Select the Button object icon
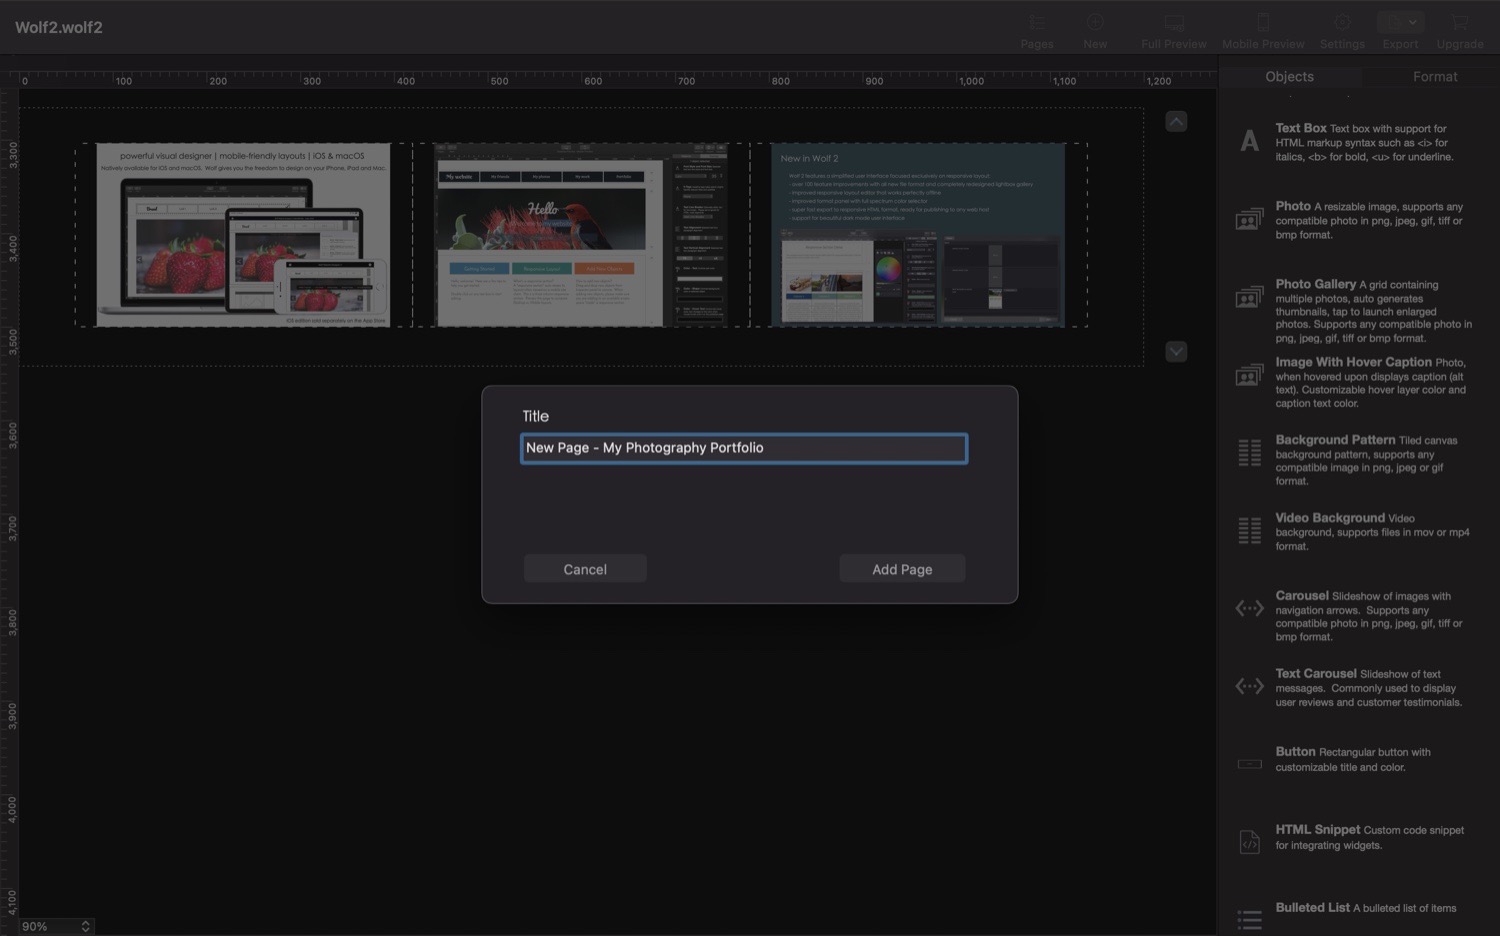Screen dimensions: 1500x936 1249,764
